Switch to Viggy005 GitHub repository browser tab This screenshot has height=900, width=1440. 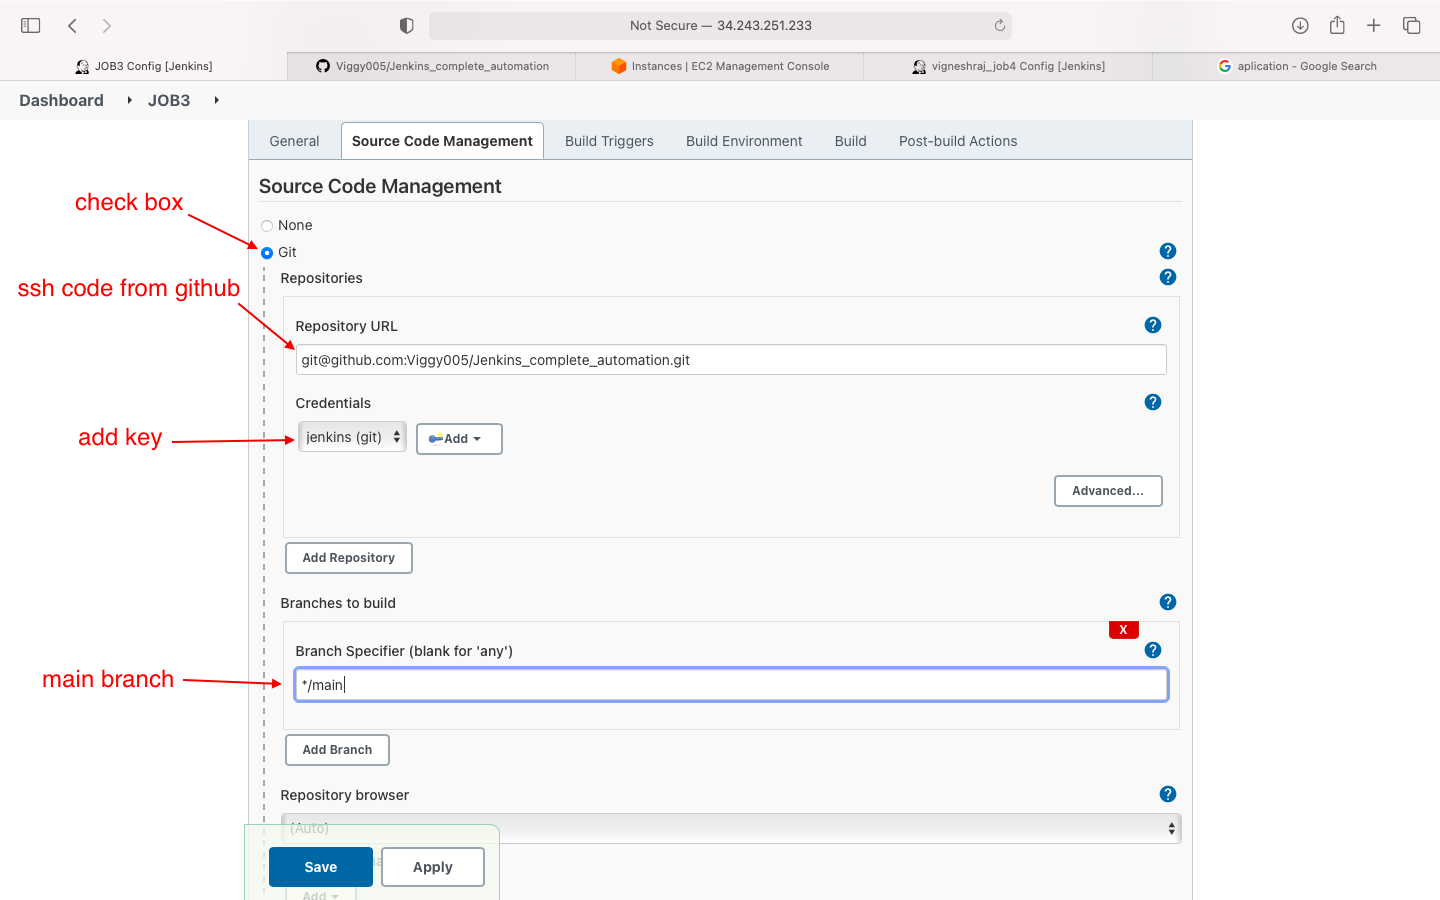coord(432,66)
